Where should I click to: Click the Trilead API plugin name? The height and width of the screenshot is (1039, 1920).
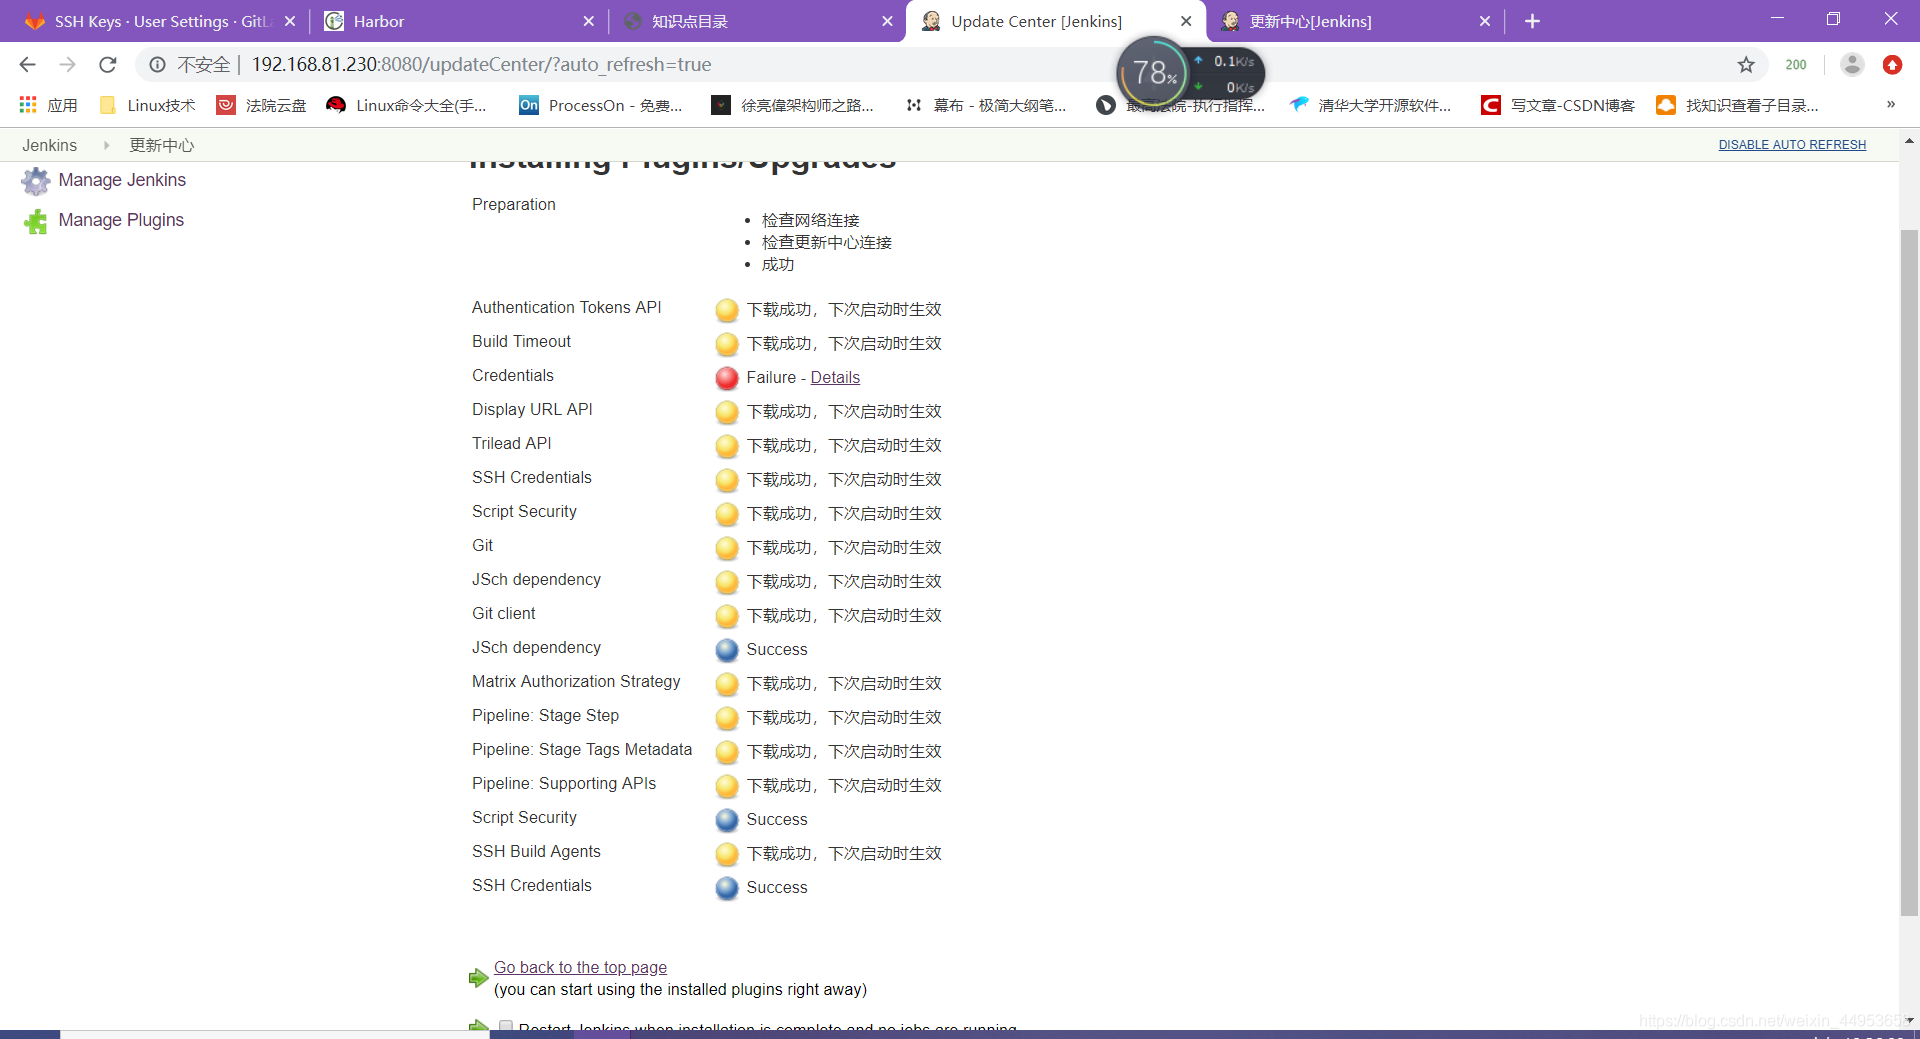[511, 444]
